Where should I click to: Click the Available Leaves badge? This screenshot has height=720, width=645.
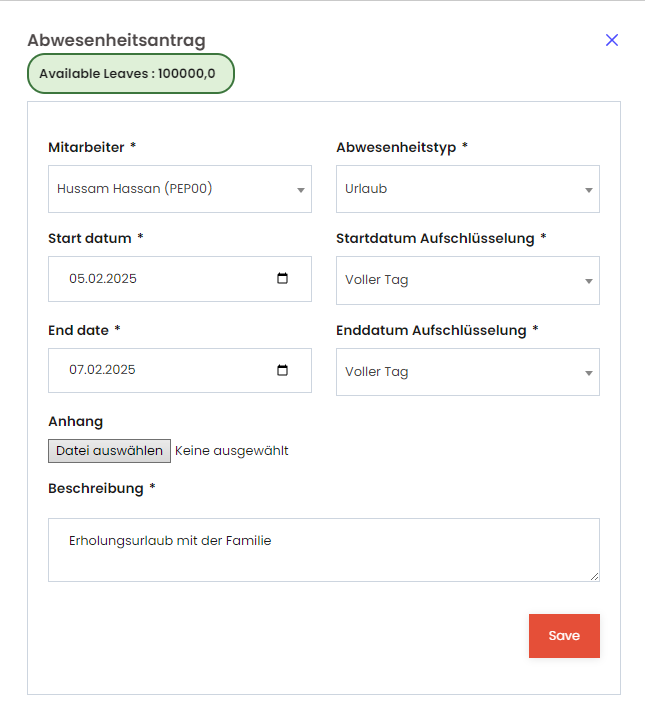[131, 73]
